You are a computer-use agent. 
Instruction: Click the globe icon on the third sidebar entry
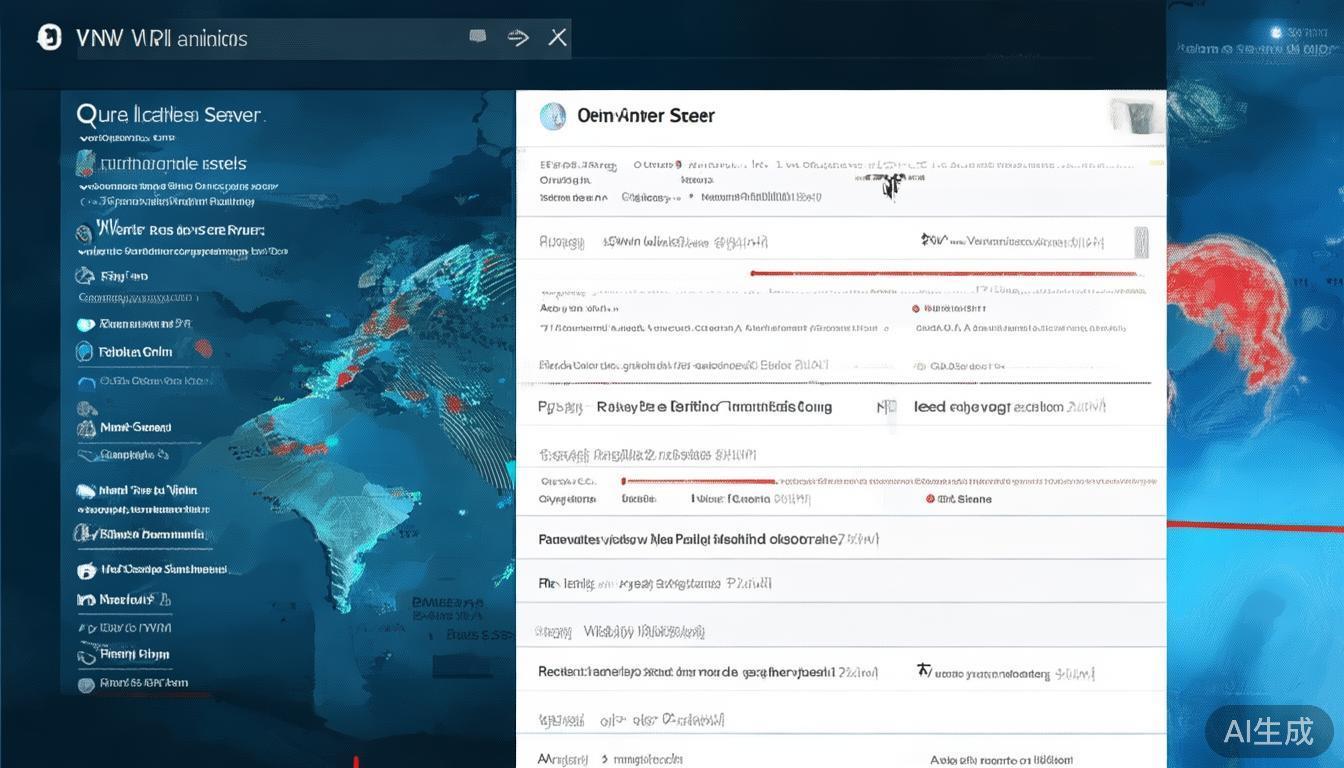tap(85, 232)
